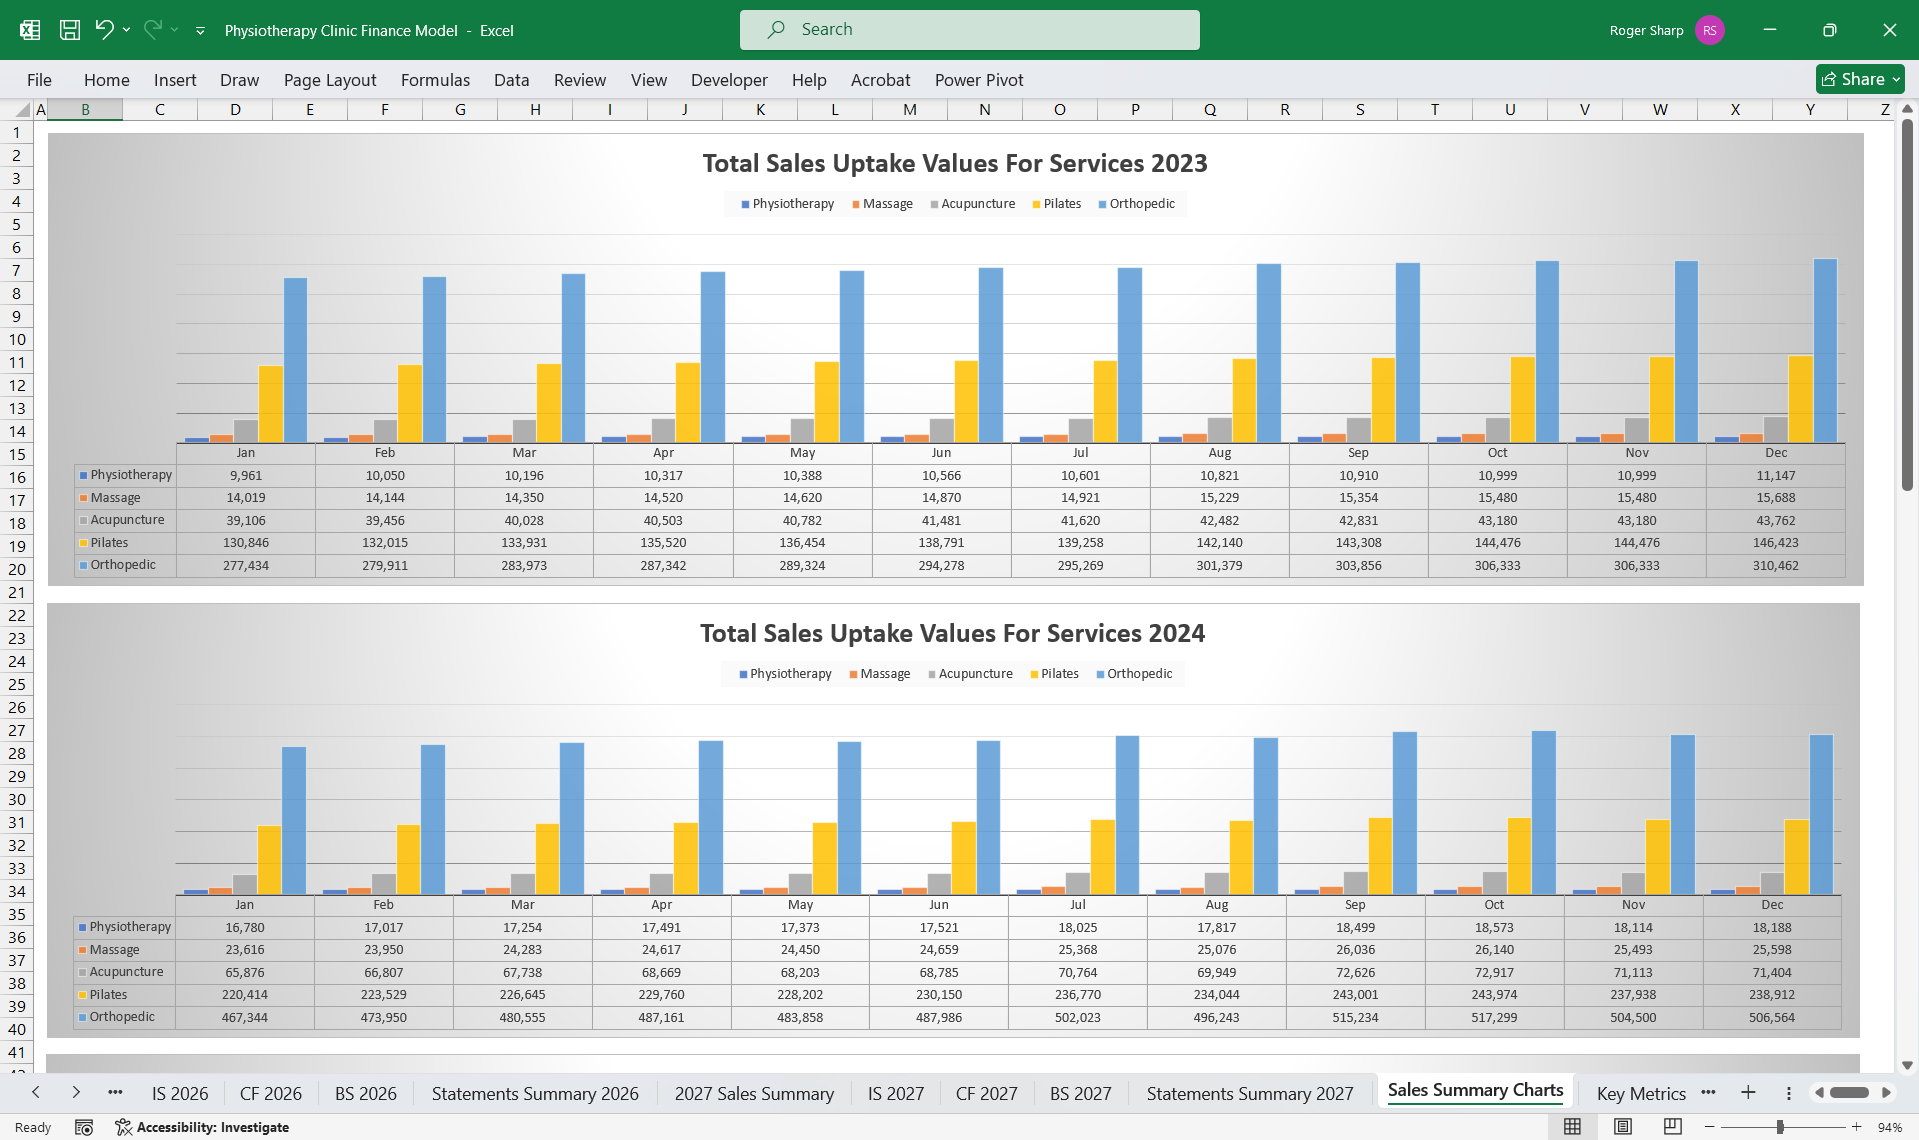Click Acupuncture legend entry in 2023 chart
This screenshot has width=1919, height=1140.
click(972, 204)
